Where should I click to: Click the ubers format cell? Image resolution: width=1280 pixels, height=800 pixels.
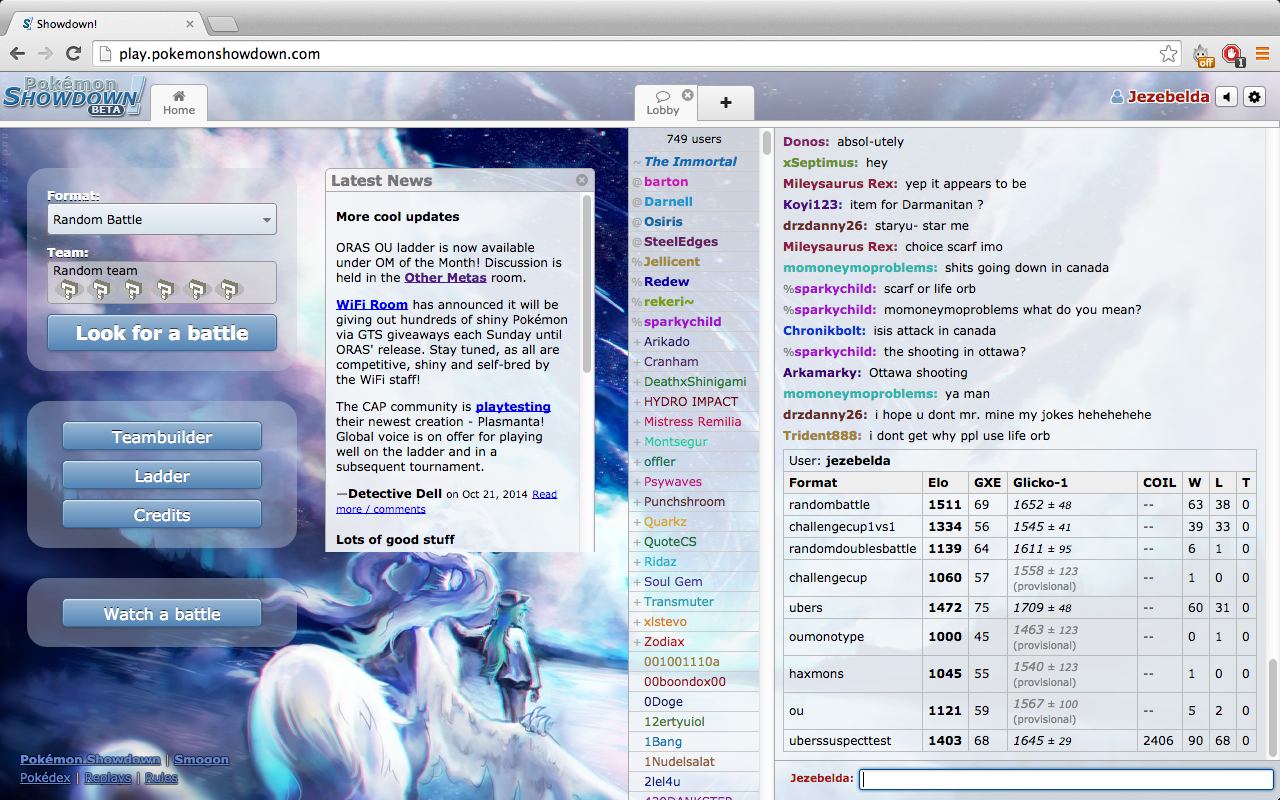(x=853, y=607)
